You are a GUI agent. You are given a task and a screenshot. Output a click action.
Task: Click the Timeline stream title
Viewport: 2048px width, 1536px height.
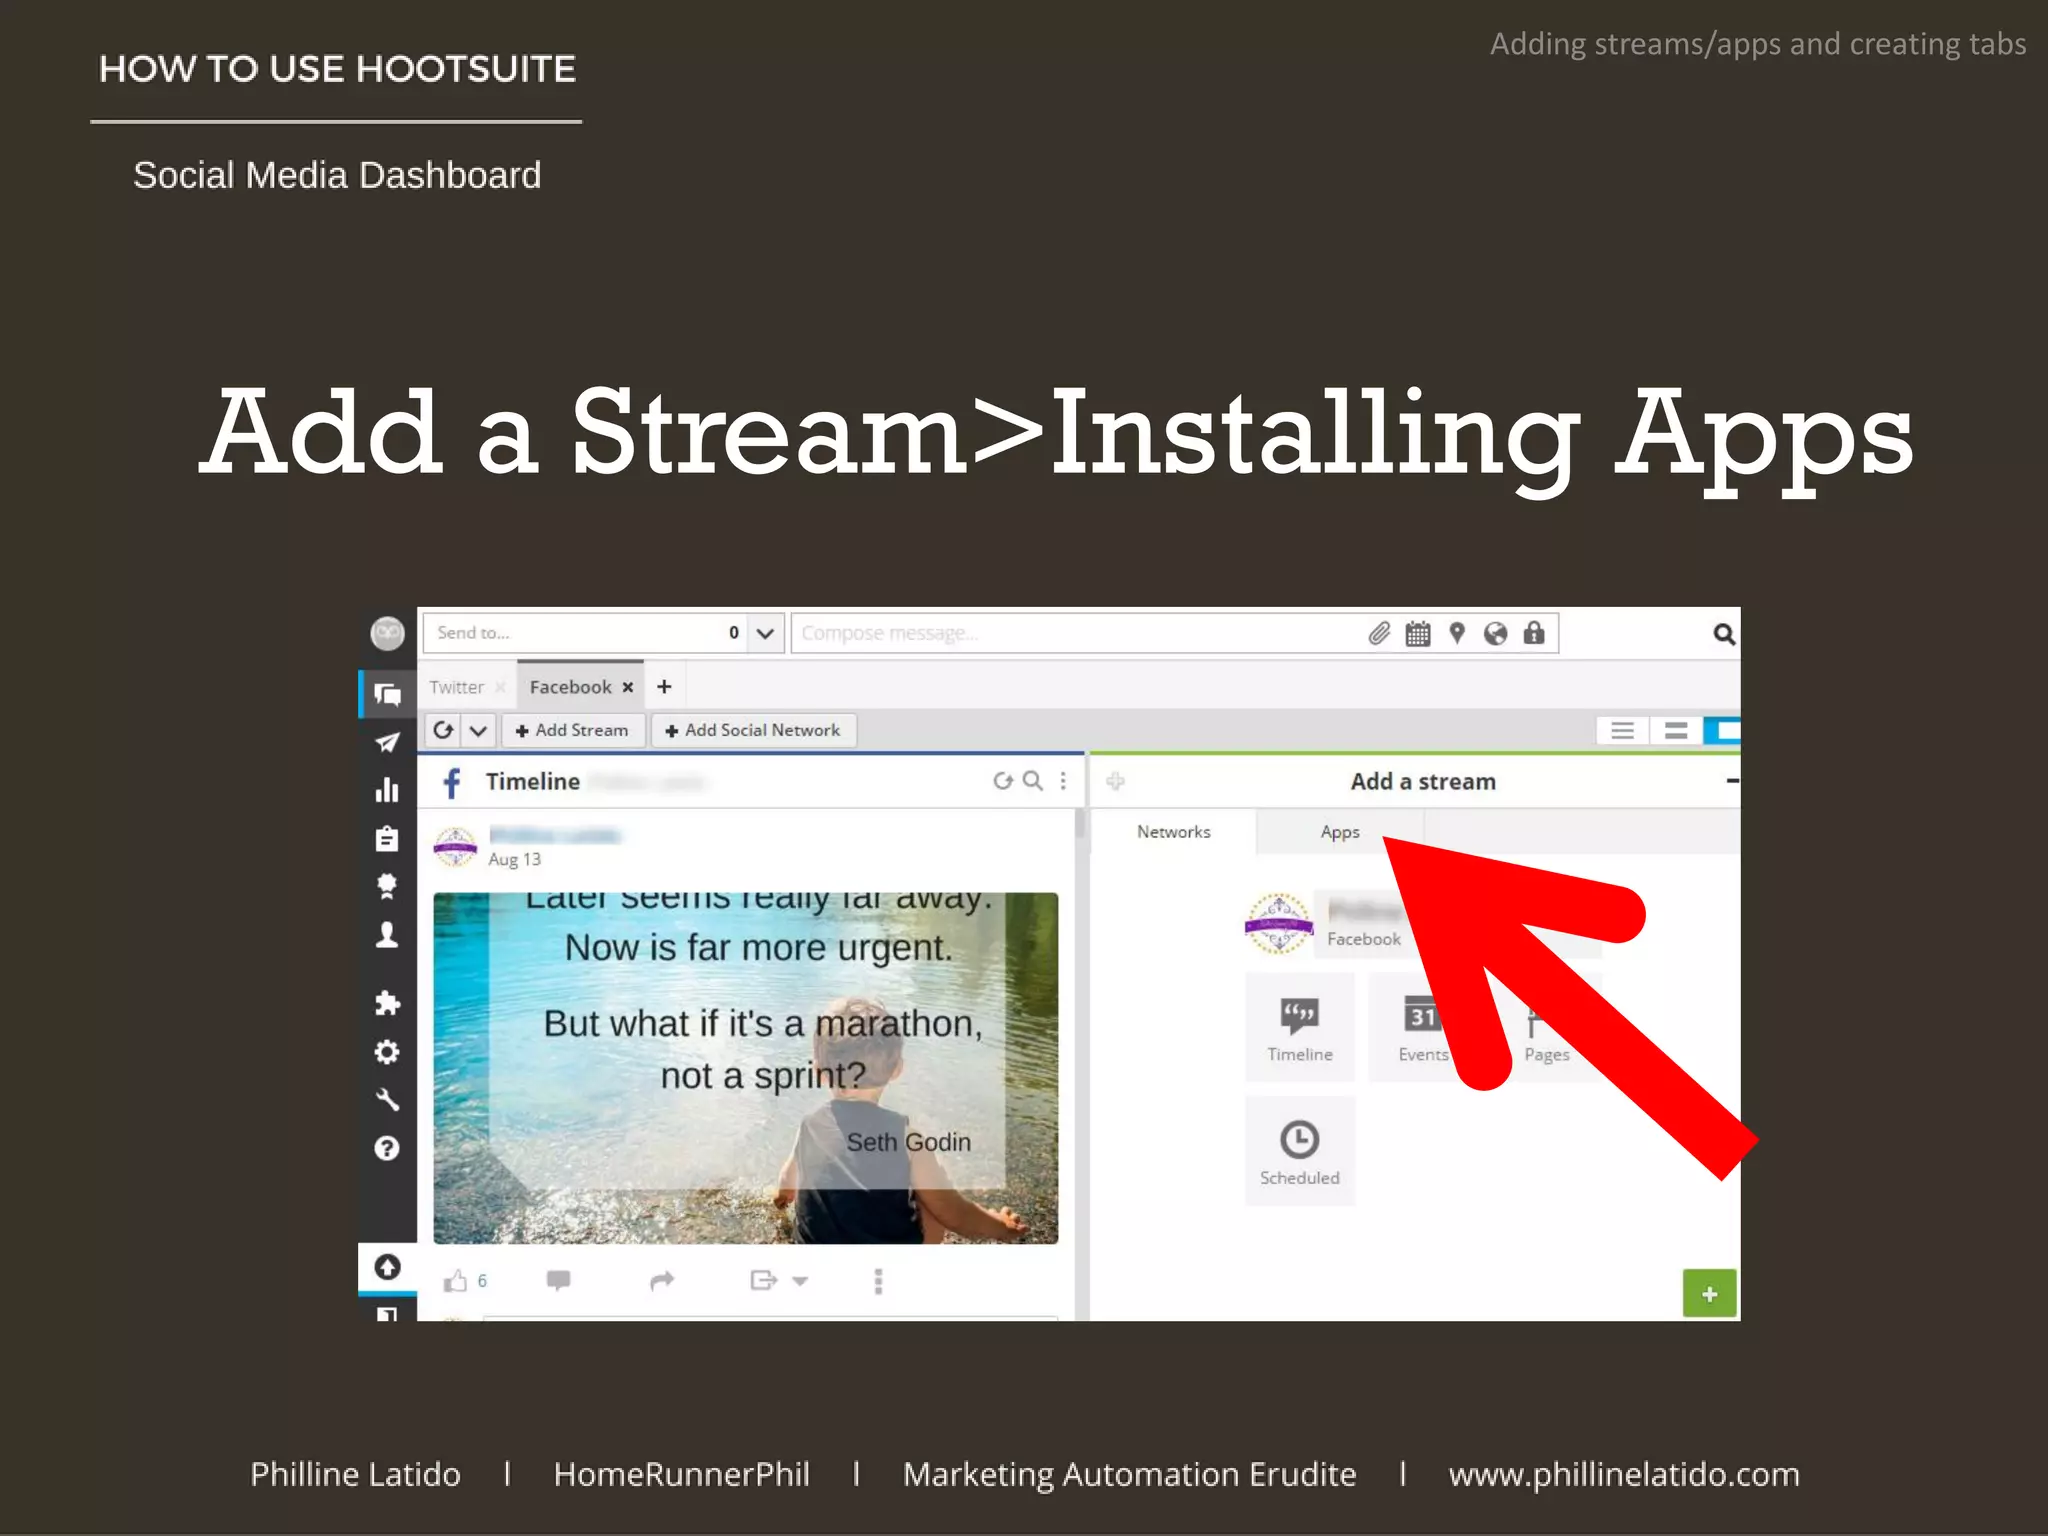(532, 781)
